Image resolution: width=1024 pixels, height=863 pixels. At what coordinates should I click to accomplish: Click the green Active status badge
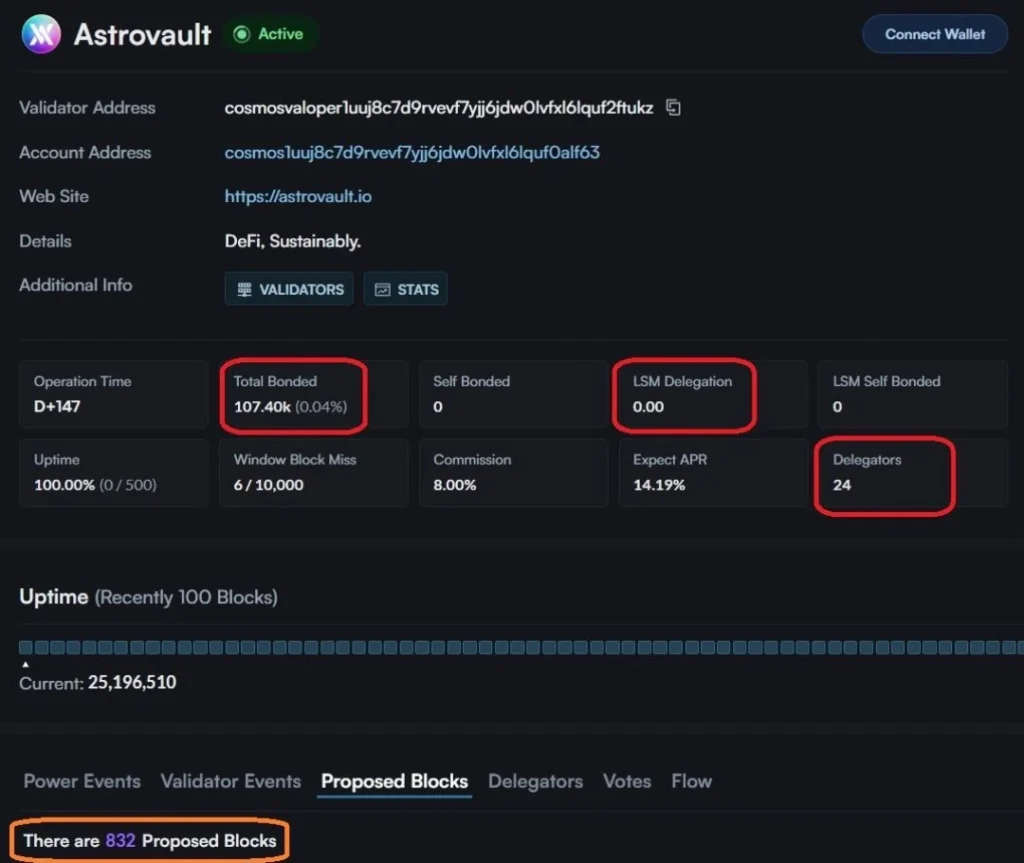(x=269, y=34)
